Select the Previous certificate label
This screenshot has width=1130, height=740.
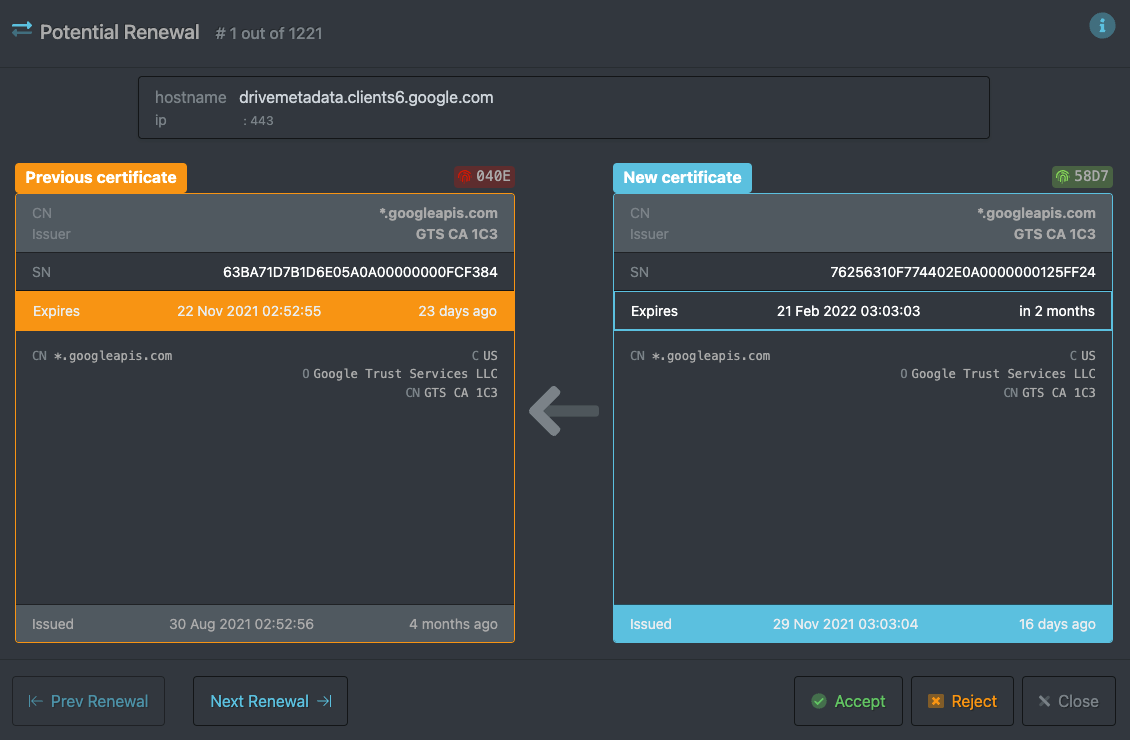[100, 178]
